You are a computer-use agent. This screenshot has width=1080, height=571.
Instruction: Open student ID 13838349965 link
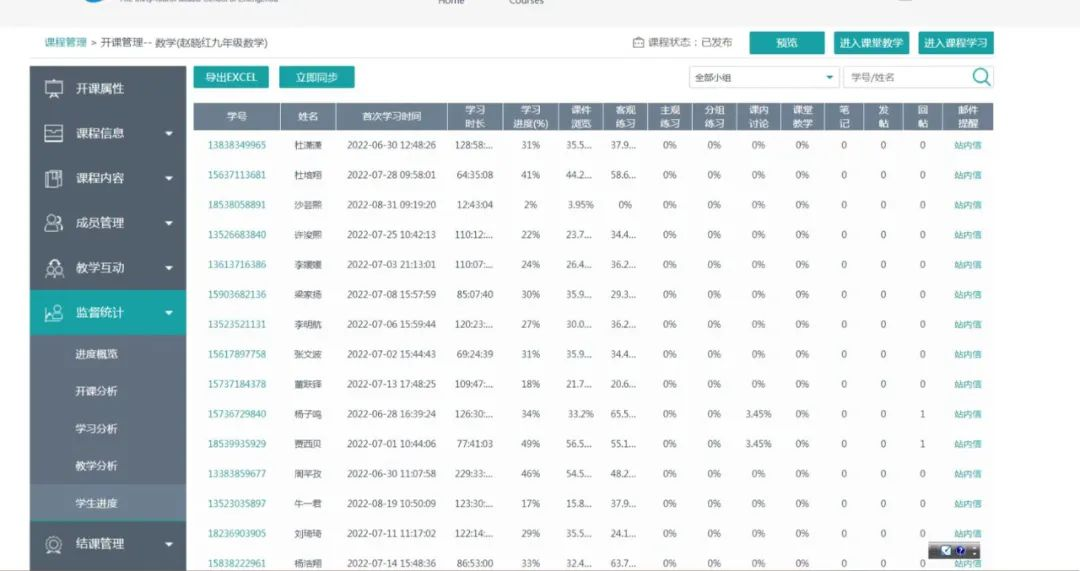tap(237, 145)
